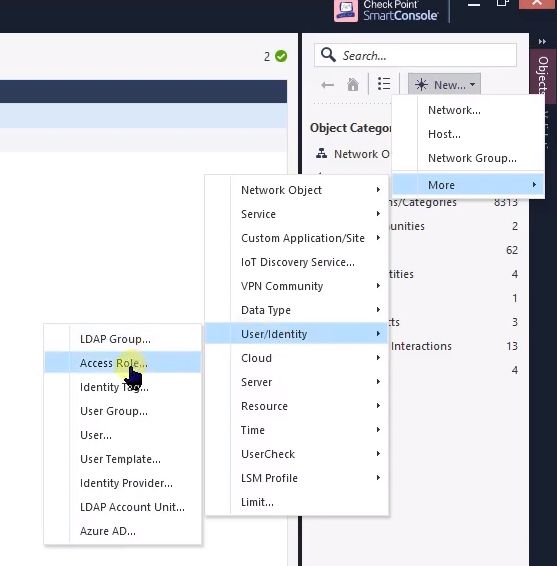
Task: Open the Objects side tab
Action: coord(543,74)
